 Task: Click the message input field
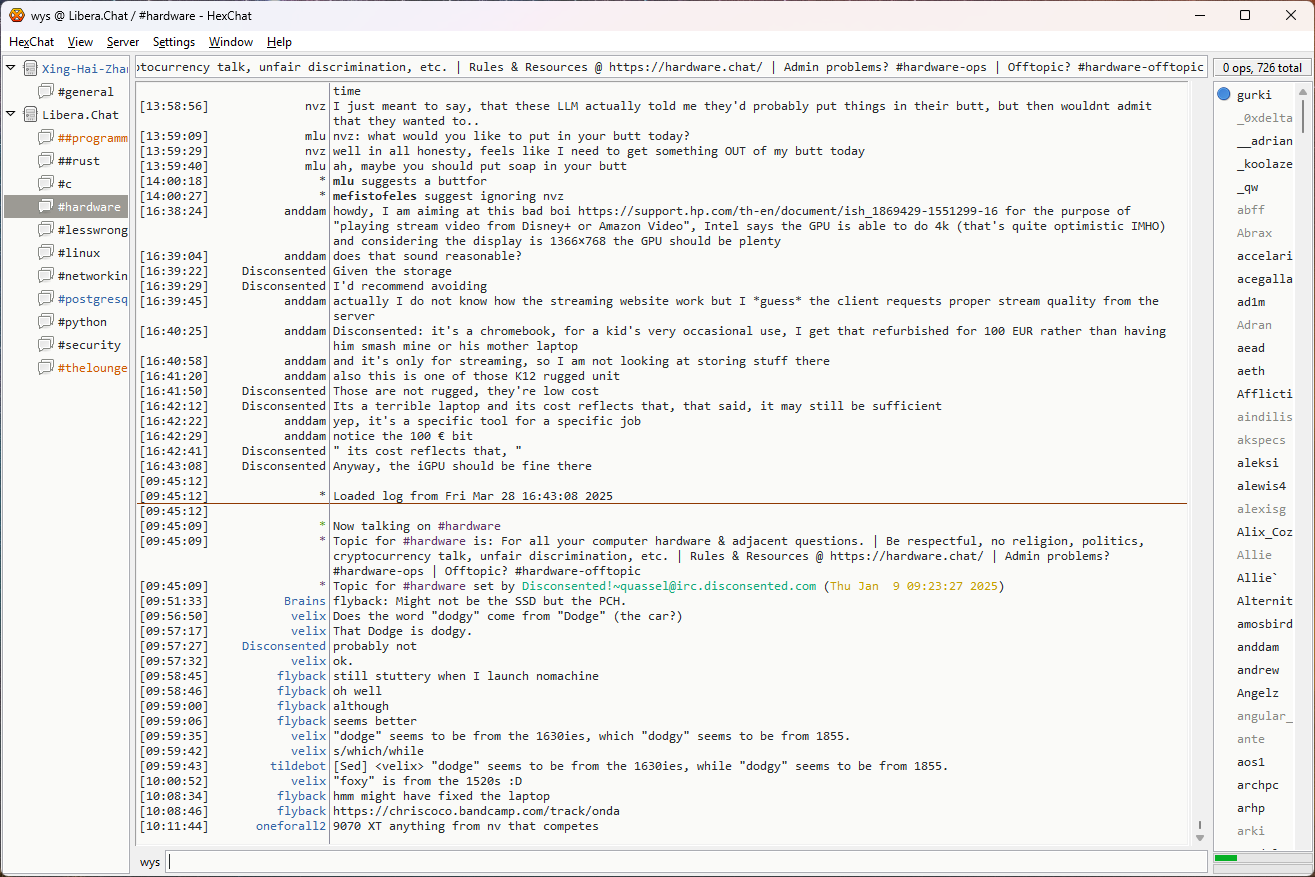pyautogui.click(x=686, y=862)
